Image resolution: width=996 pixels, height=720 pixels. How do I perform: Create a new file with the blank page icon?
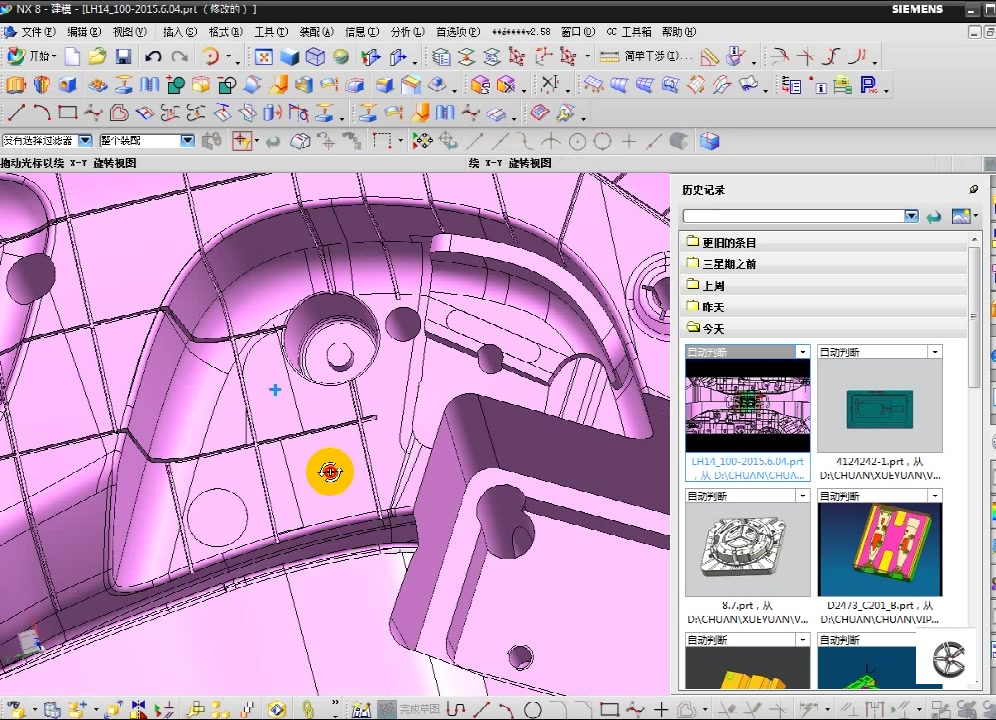coord(72,57)
